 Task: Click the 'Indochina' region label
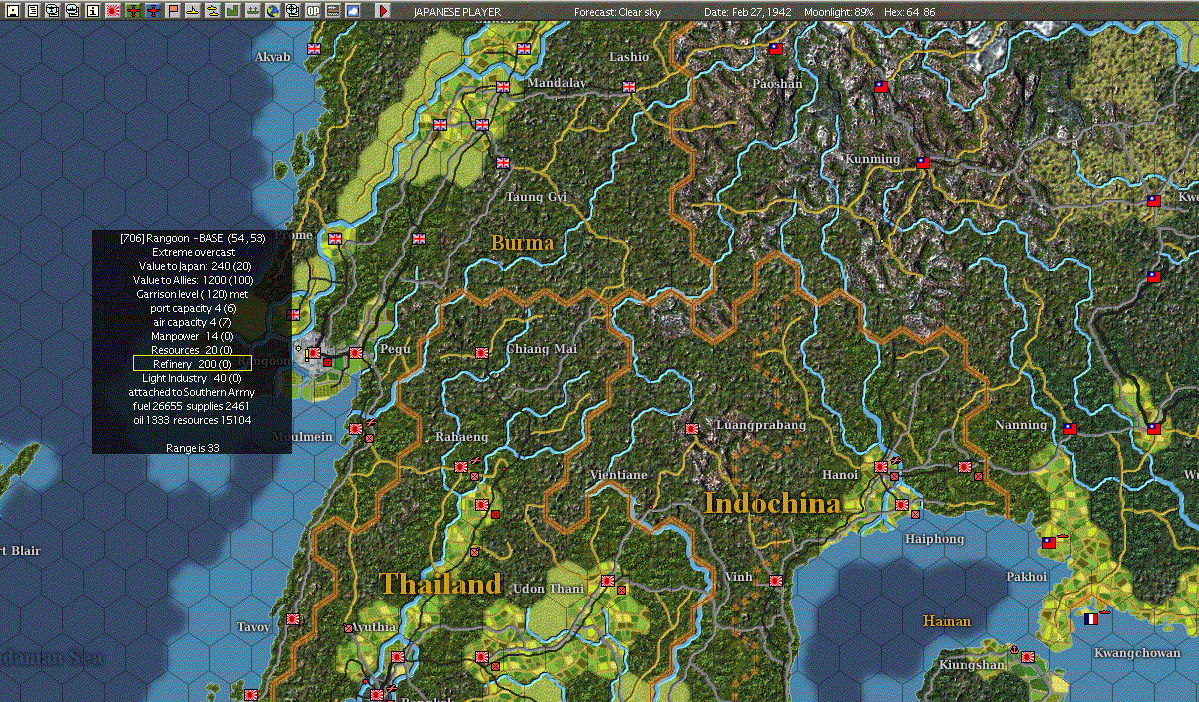[x=772, y=503]
